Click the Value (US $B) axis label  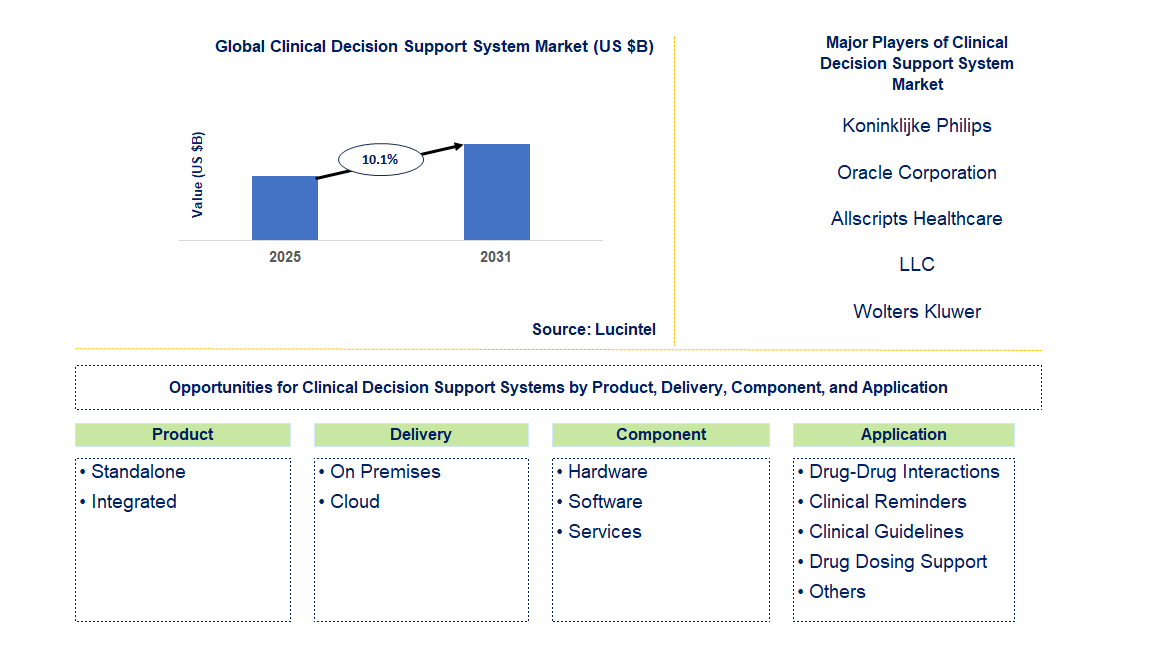coord(197,175)
